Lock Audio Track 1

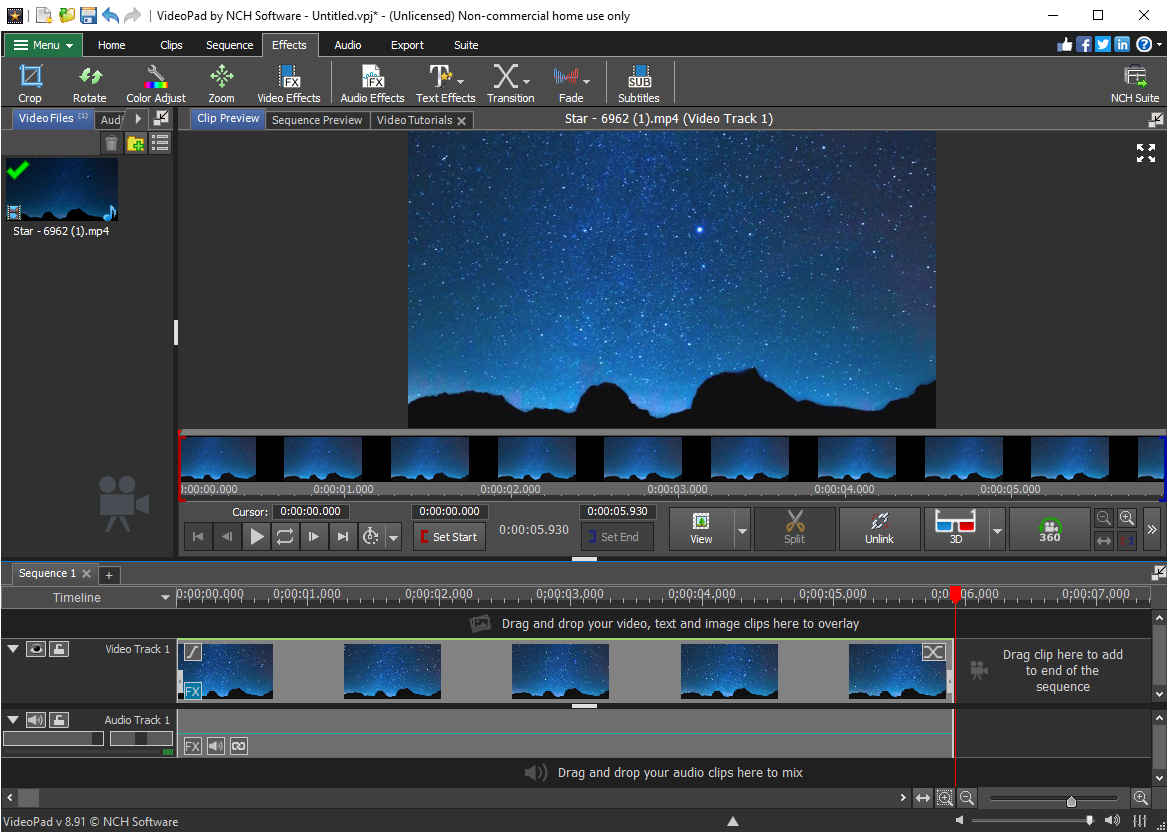[x=60, y=720]
